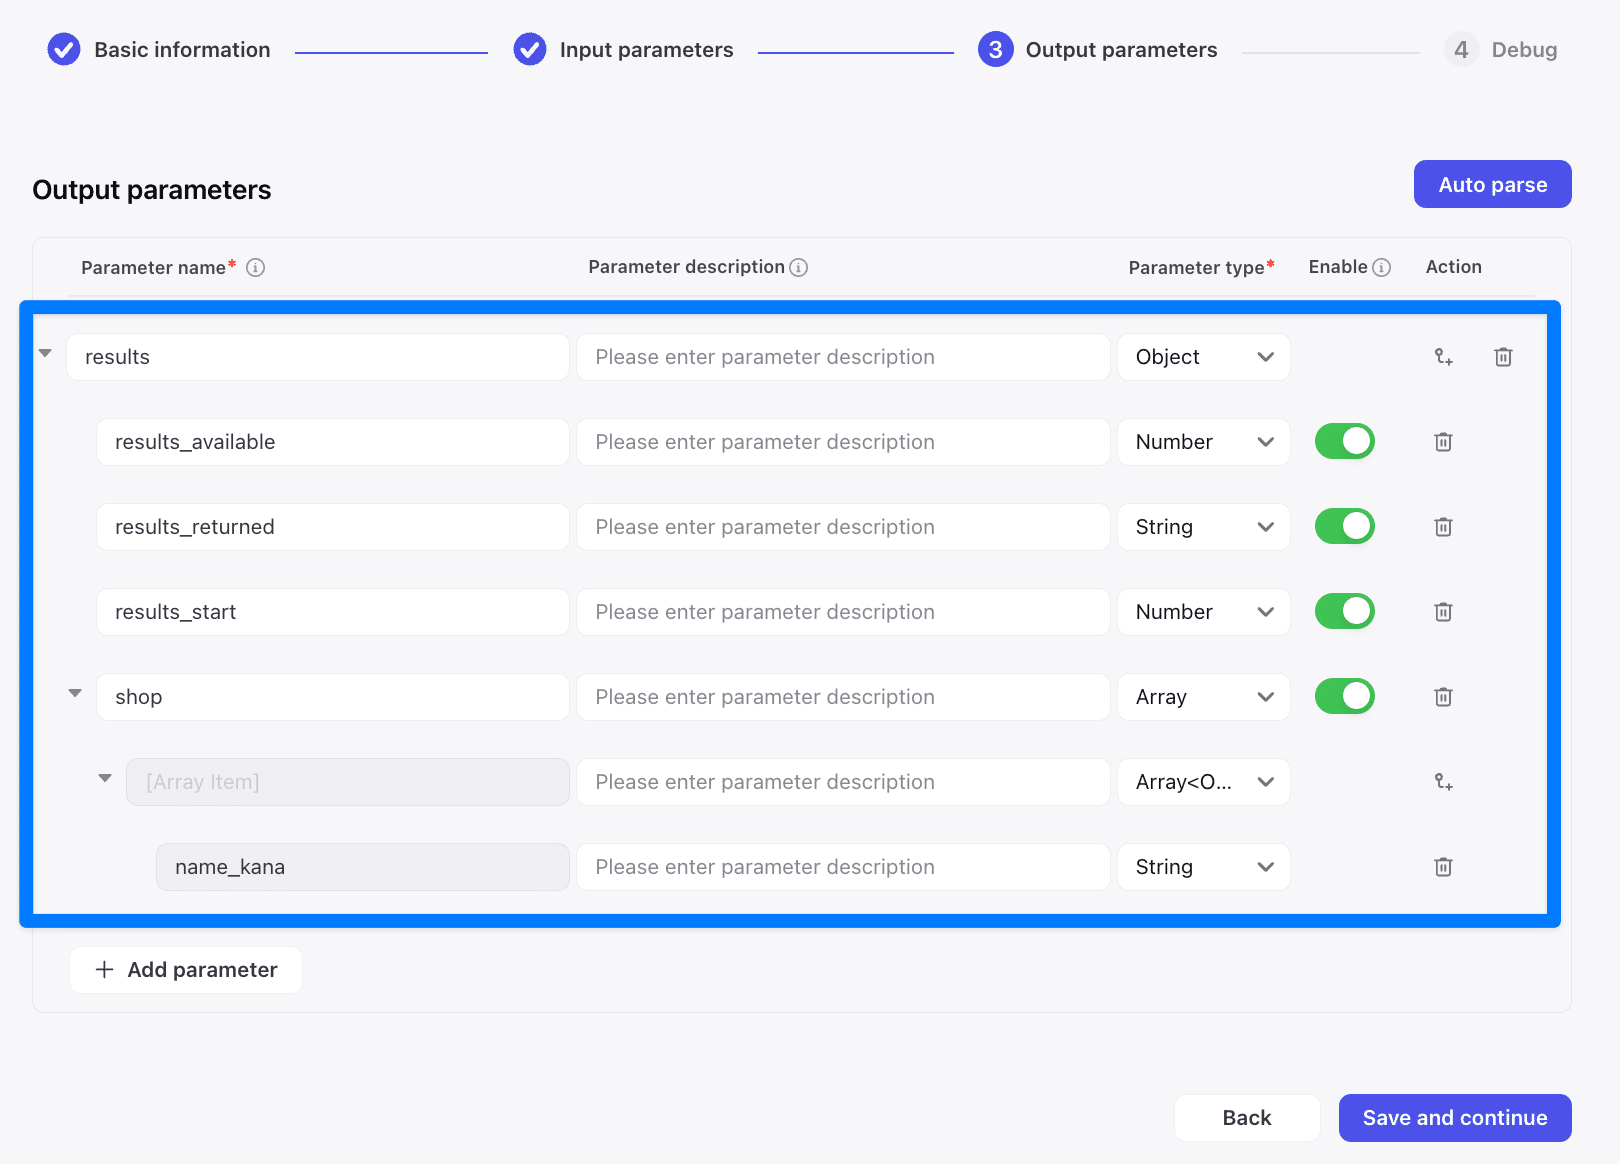
Task: Click the Auto parse button
Action: pyautogui.click(x=1492, y=184)
